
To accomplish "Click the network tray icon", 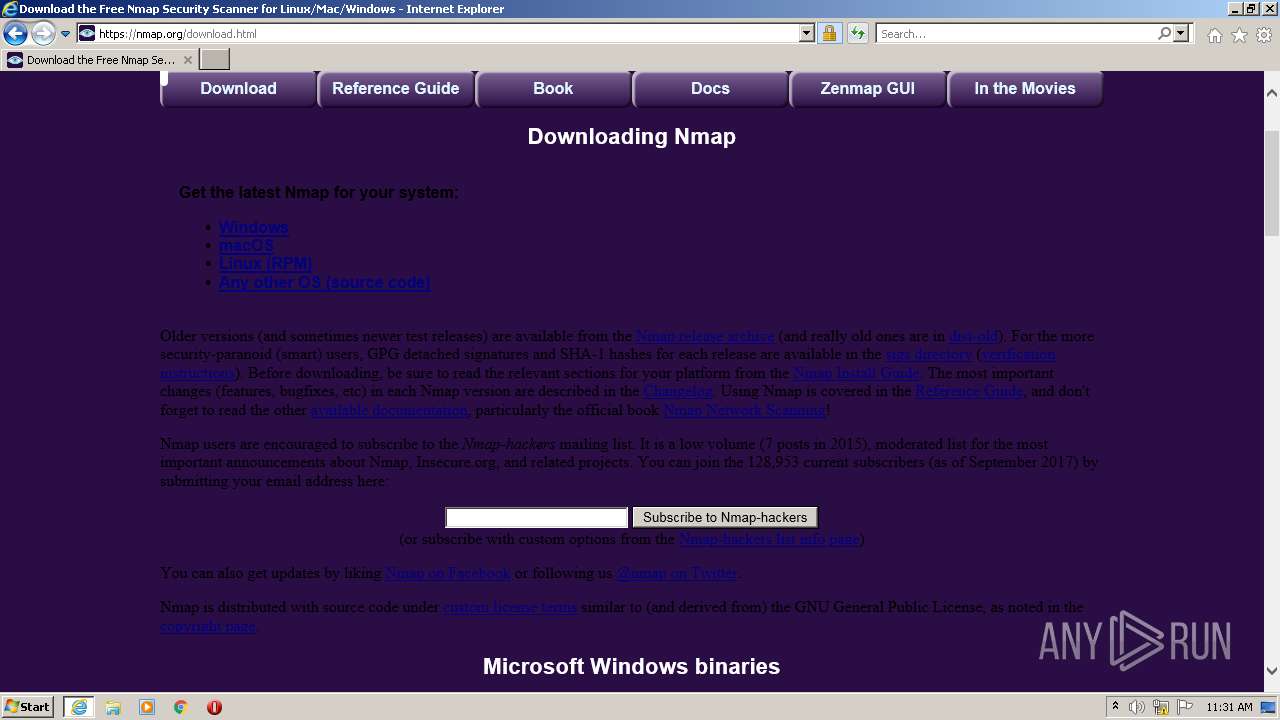I will pyautogui.click(x=1161, y=707).
